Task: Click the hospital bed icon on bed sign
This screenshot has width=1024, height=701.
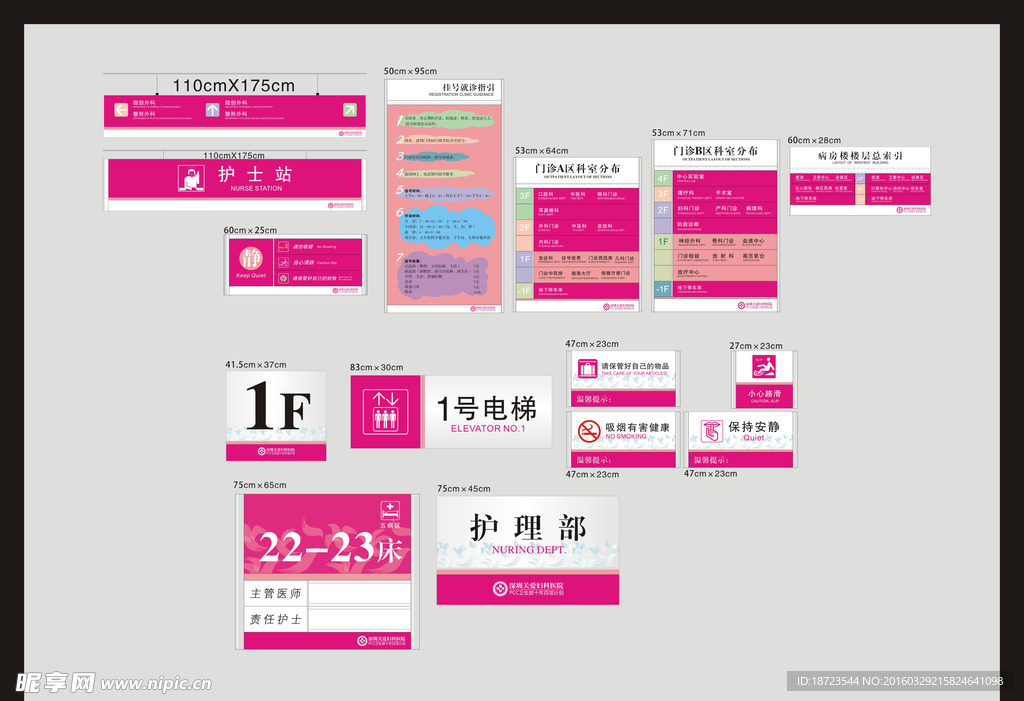Action: pyautogui.click(x=390, y=510)
